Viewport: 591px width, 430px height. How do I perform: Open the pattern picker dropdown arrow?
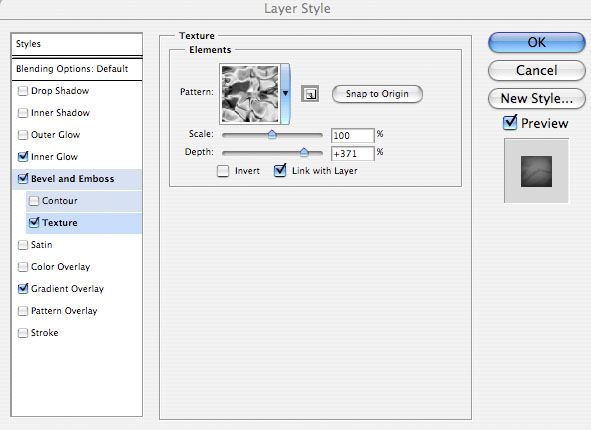pyautogui.click(x=285, y=94)
